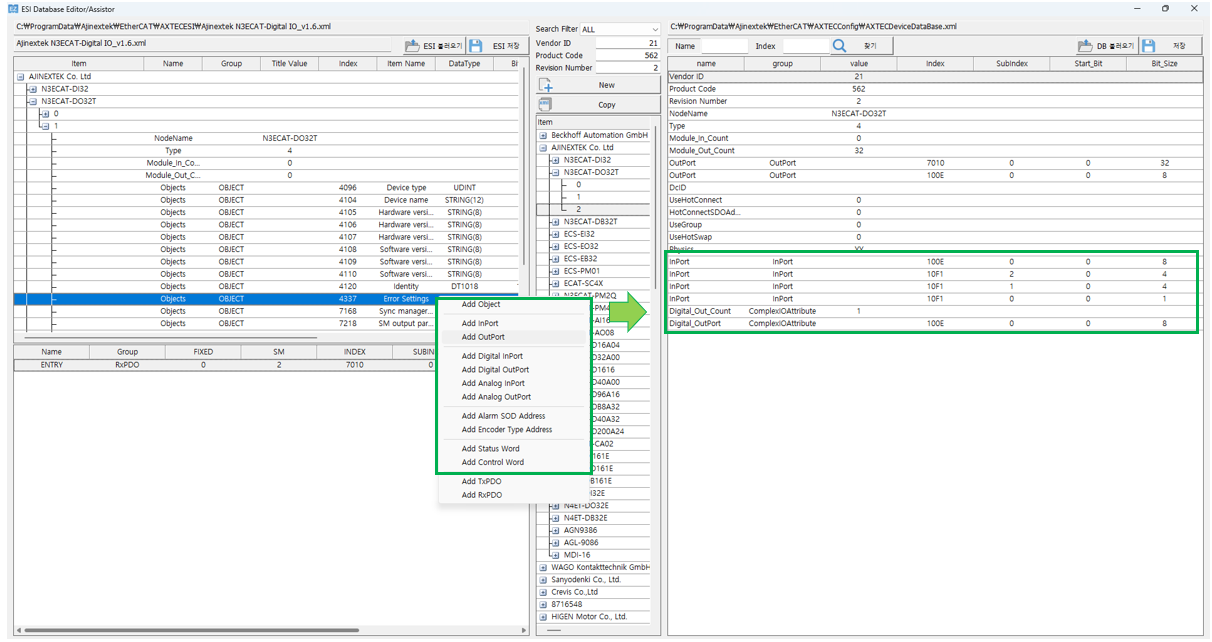The image size is (1212, 642).
Task: Click the ESI 불러오기 load button
Action: coord(434,45)
